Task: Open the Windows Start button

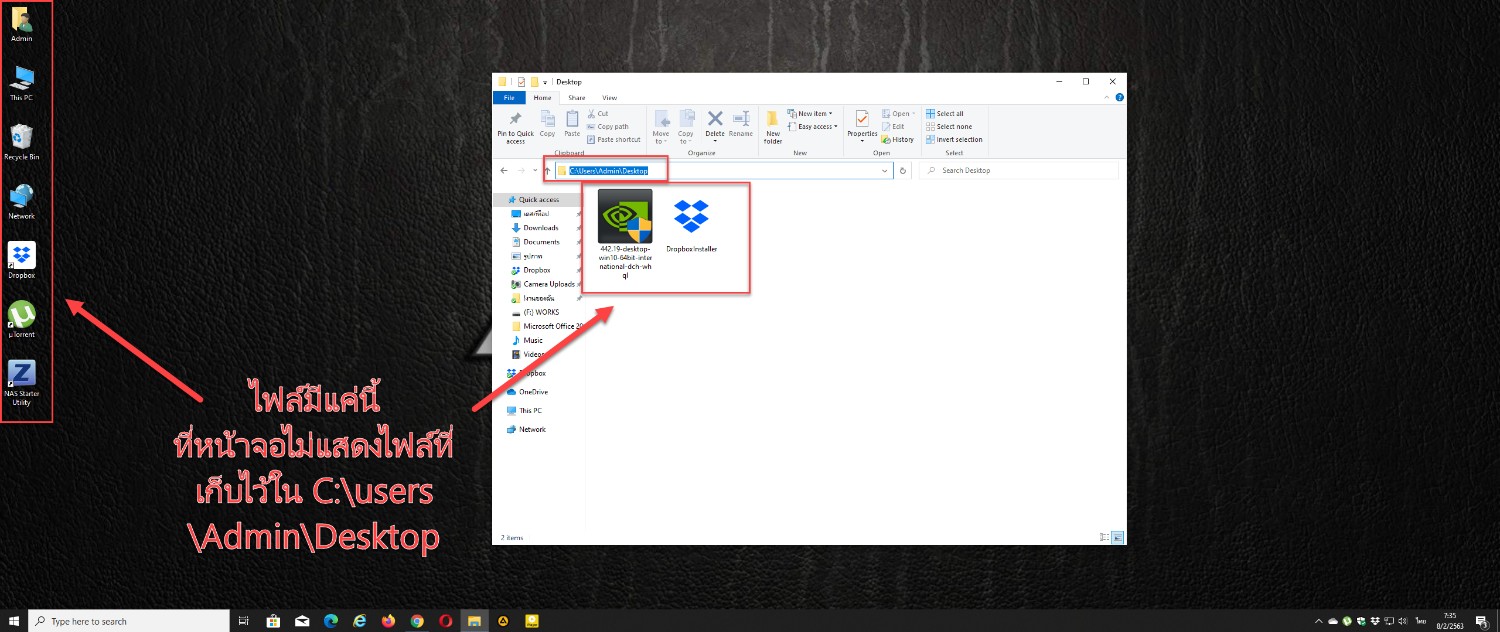Action: click(x=14, y=621)
